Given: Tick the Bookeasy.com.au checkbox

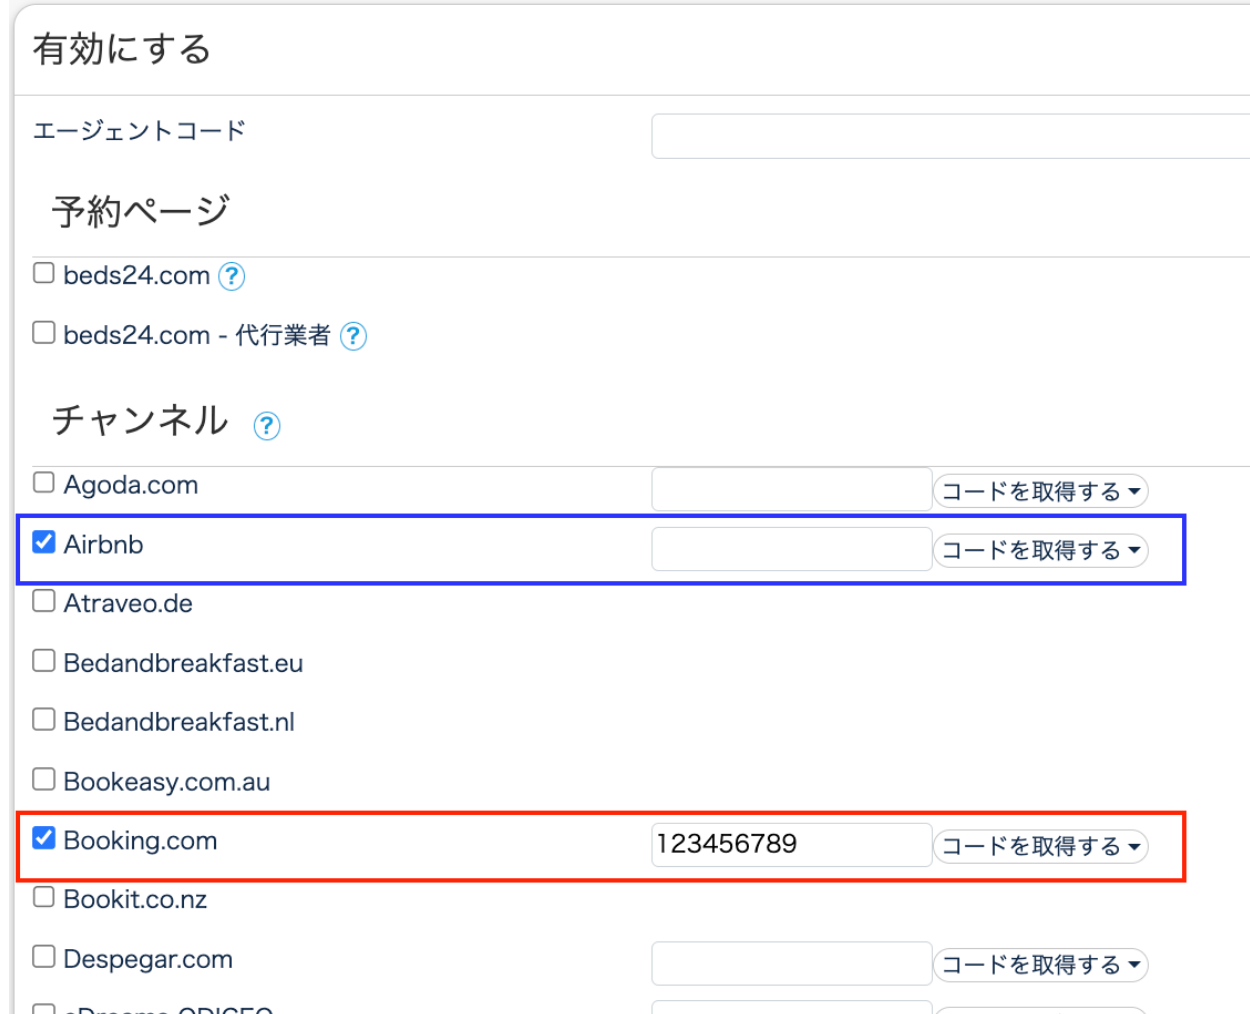Looking at the screenshot, I should pyautogui.click(x=44, y=779).
